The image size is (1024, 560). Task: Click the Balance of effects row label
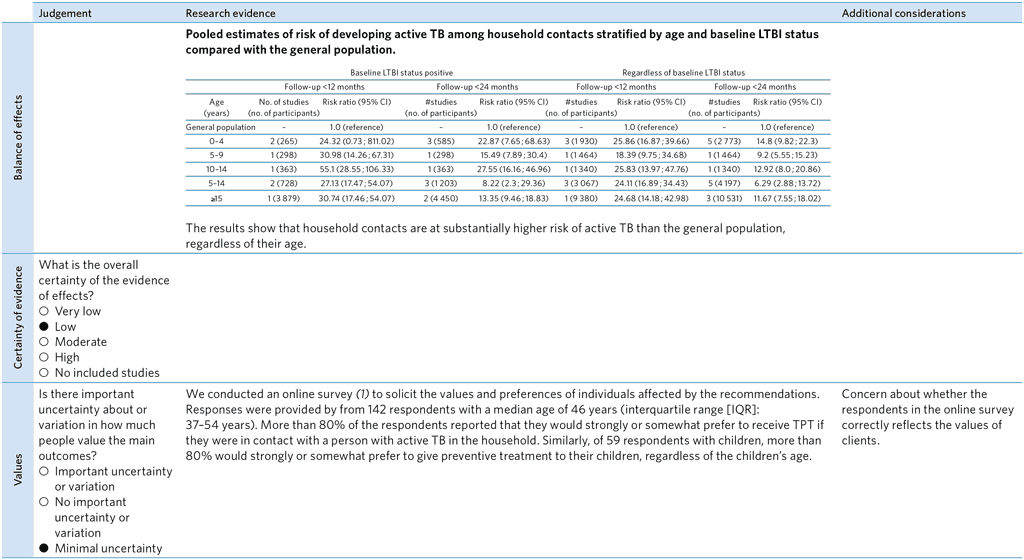coord(18,138)
